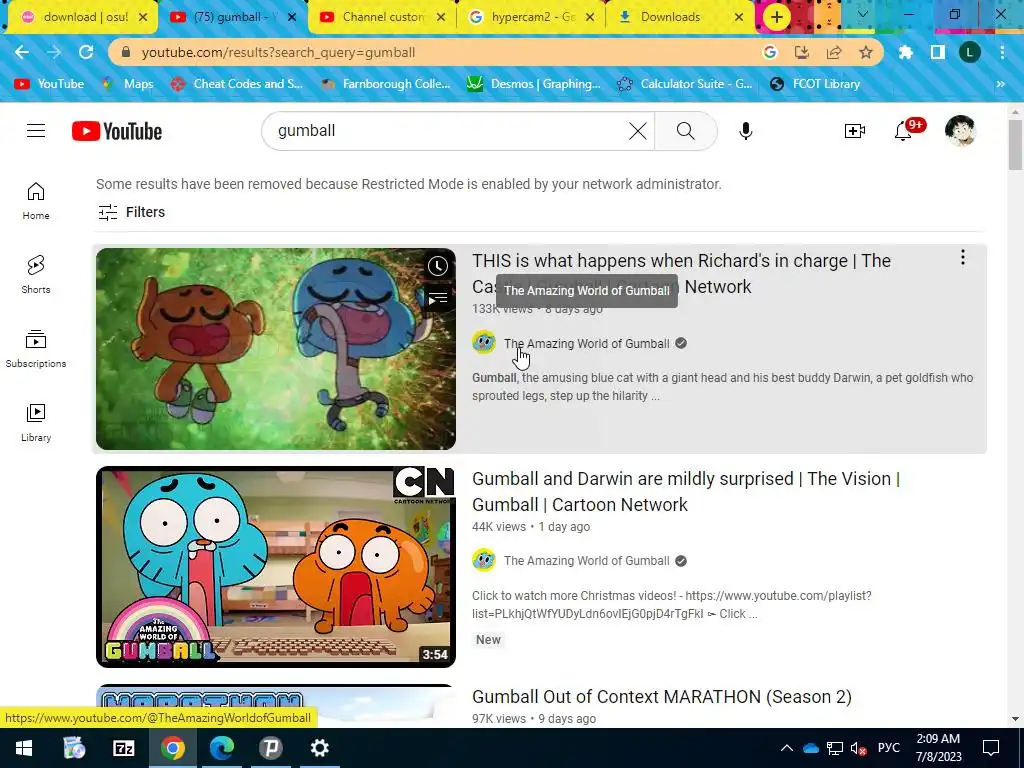The height and width of the screenshot is (768, 1024).
Task: Open Subscriptions in the sidebar
Action: click(36, 349)
